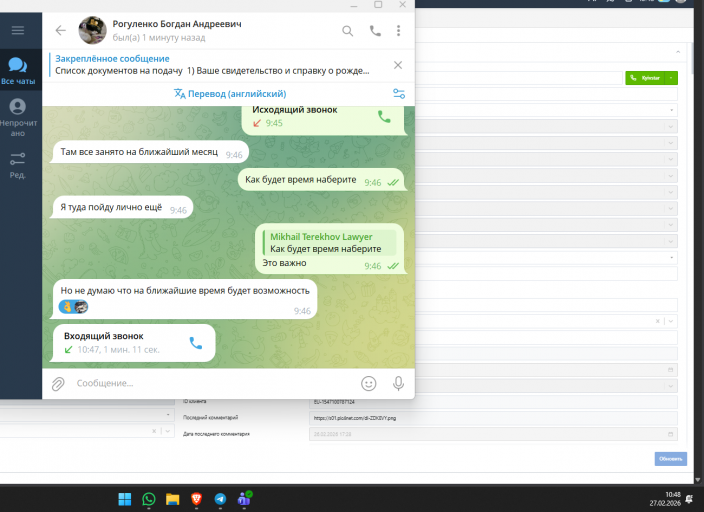Attach a file with the paperclip icon
704x512 pixels.
point(58,384)
